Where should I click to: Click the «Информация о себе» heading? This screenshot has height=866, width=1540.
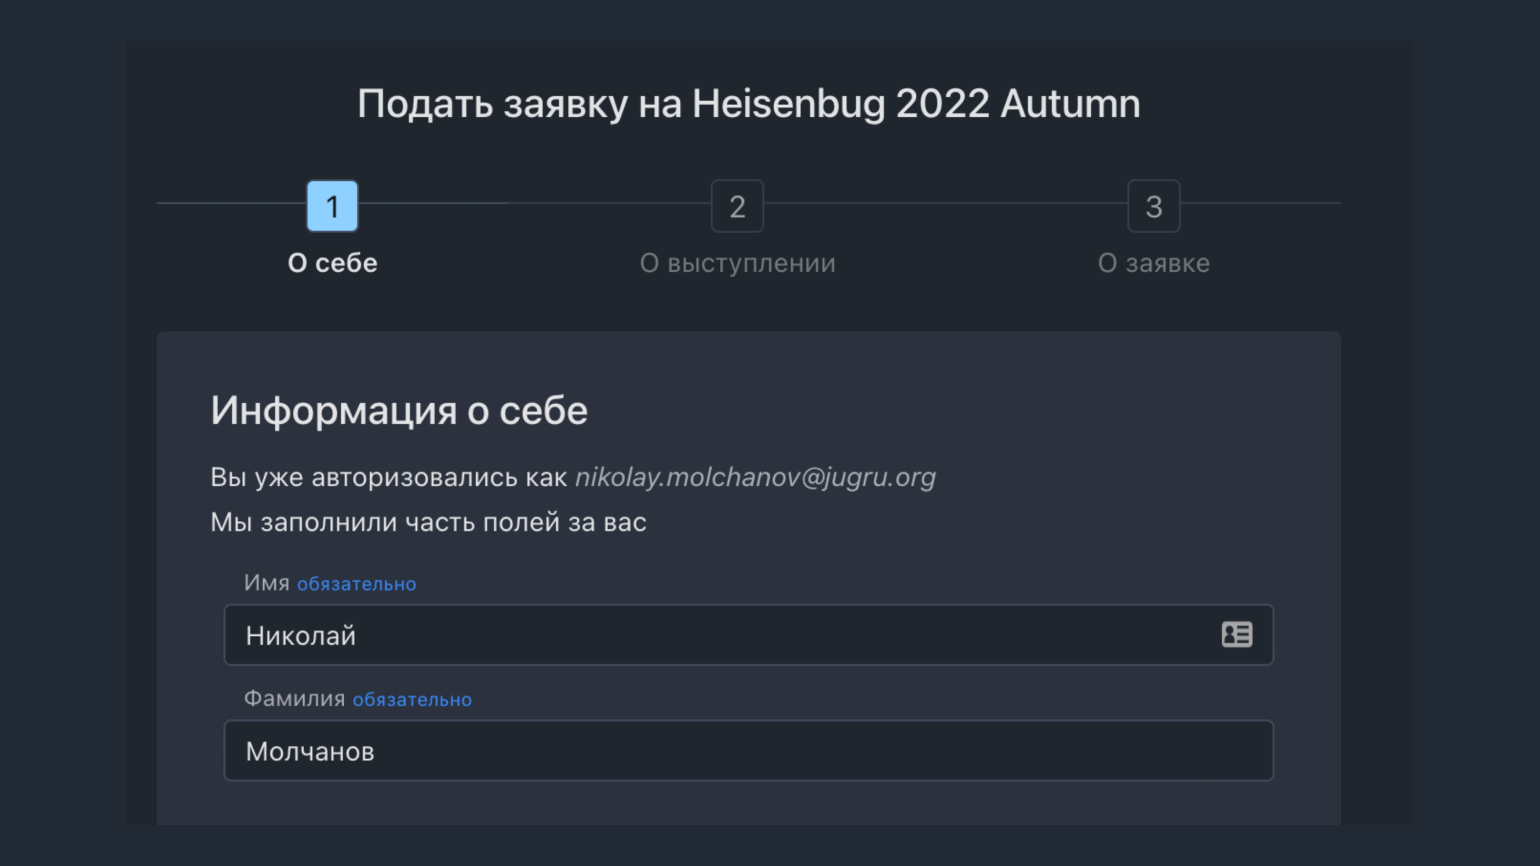399,411
